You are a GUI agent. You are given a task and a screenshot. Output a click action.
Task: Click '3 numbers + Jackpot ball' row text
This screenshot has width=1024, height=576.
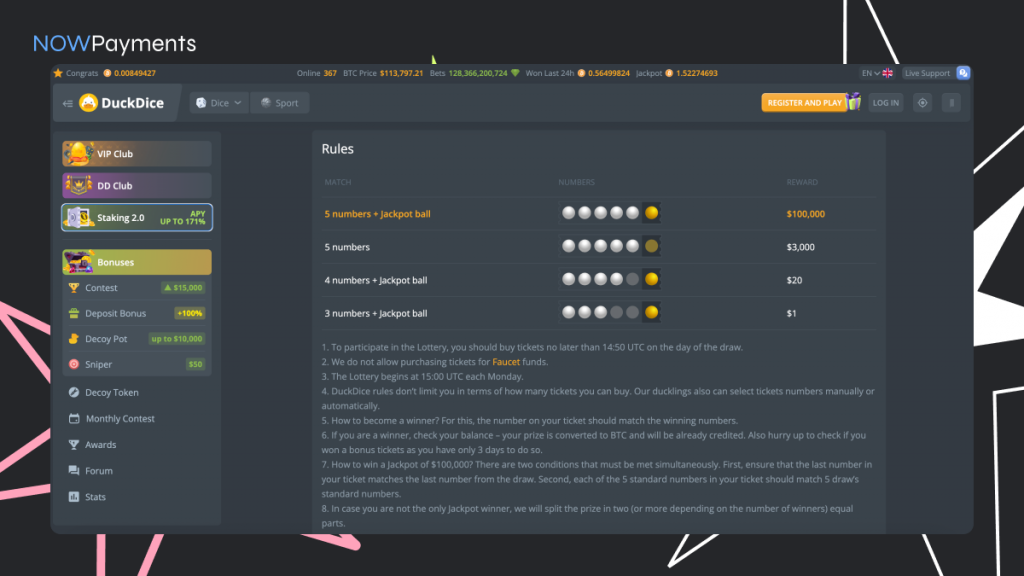tap(376, 313)
